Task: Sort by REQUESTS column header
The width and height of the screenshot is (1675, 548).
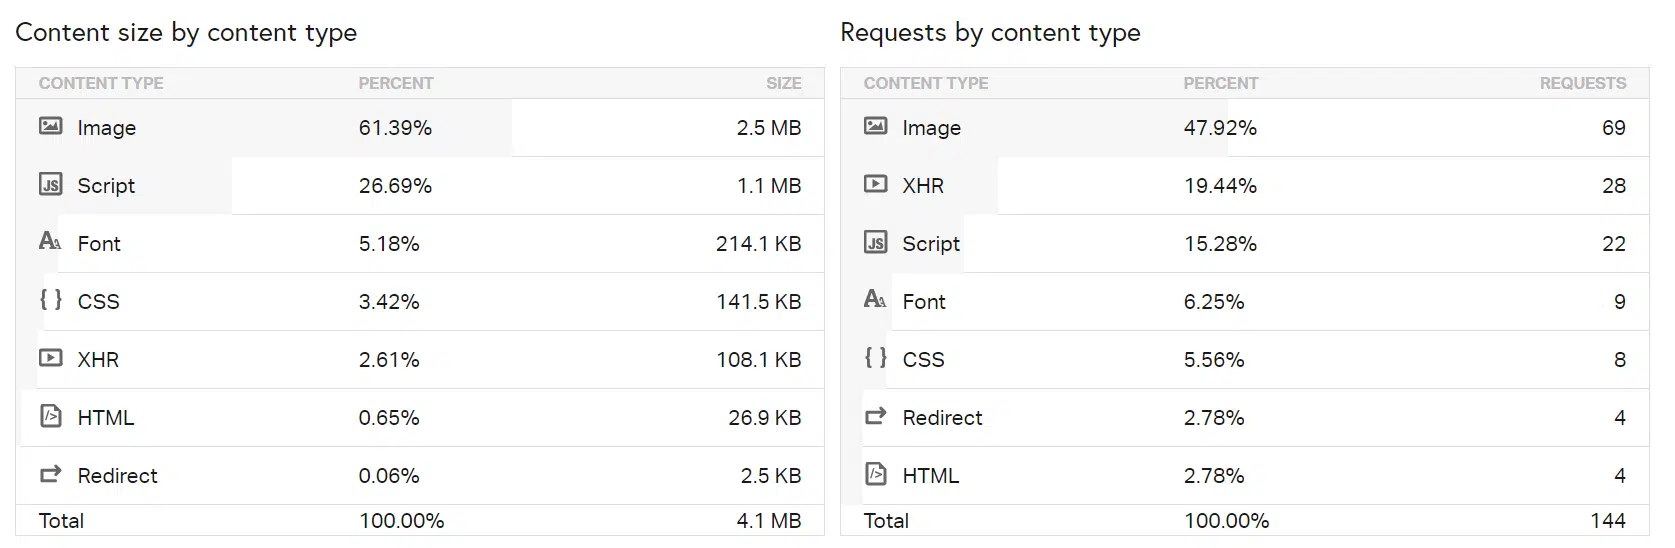Action: coord(1582,83)
